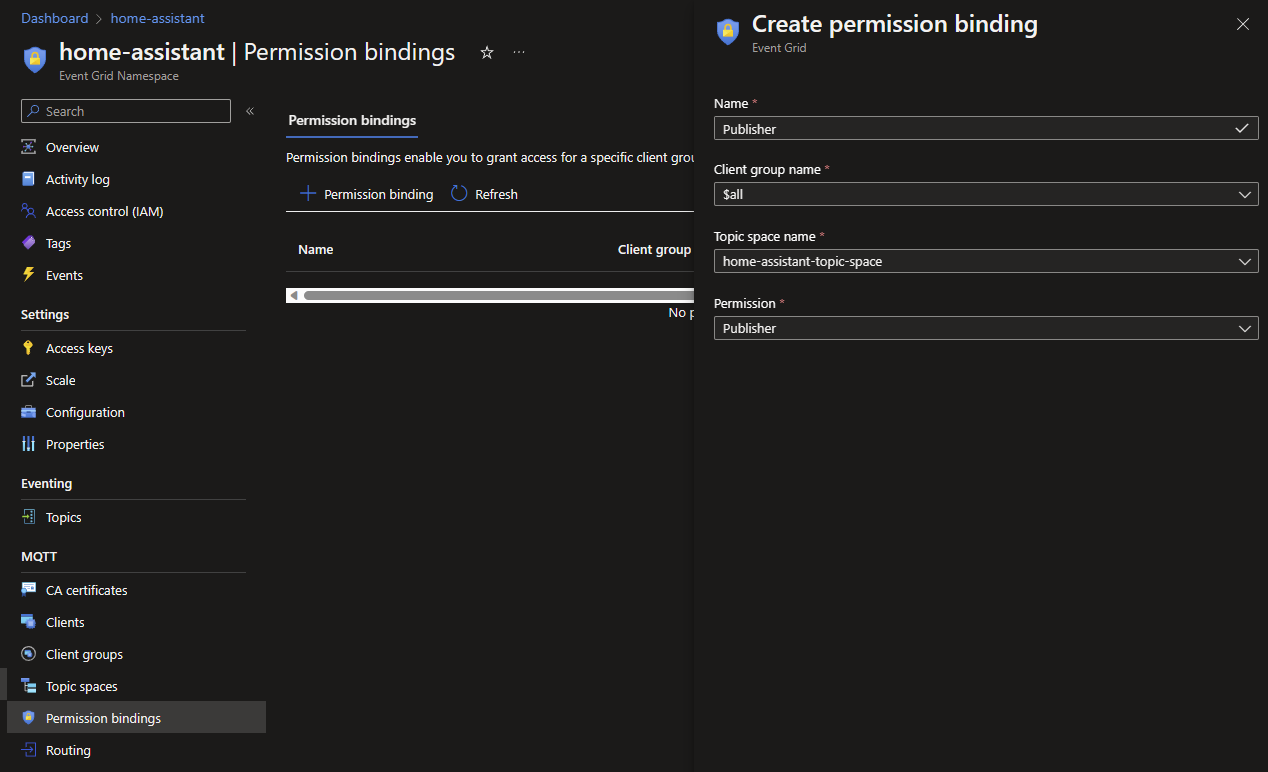Open the Client group name dropdown
The width and height of the screenshot is (1268, 772).
(x=986, y=194)
